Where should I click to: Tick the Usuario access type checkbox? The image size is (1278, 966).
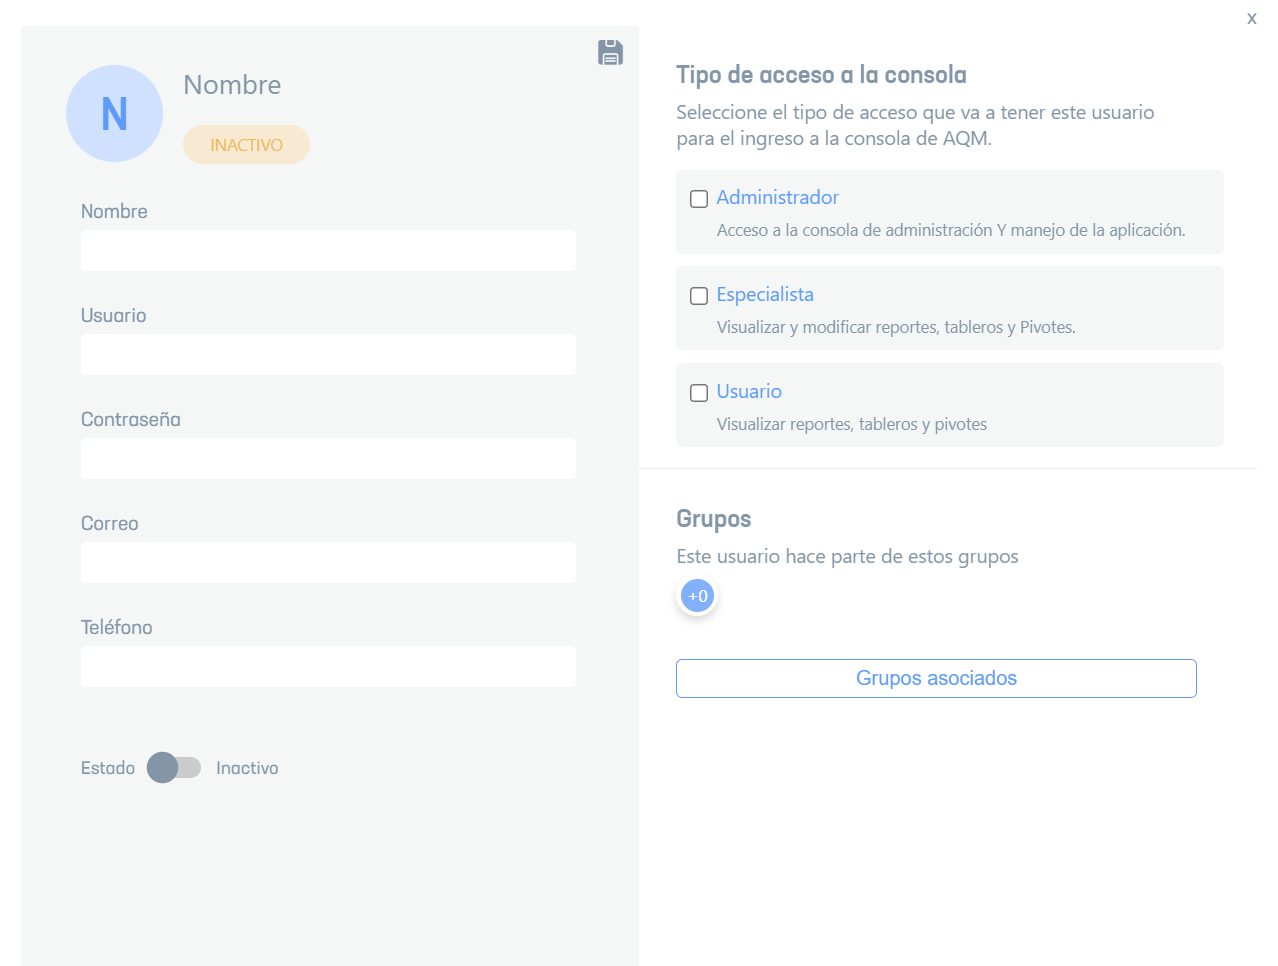coord(699,393)
